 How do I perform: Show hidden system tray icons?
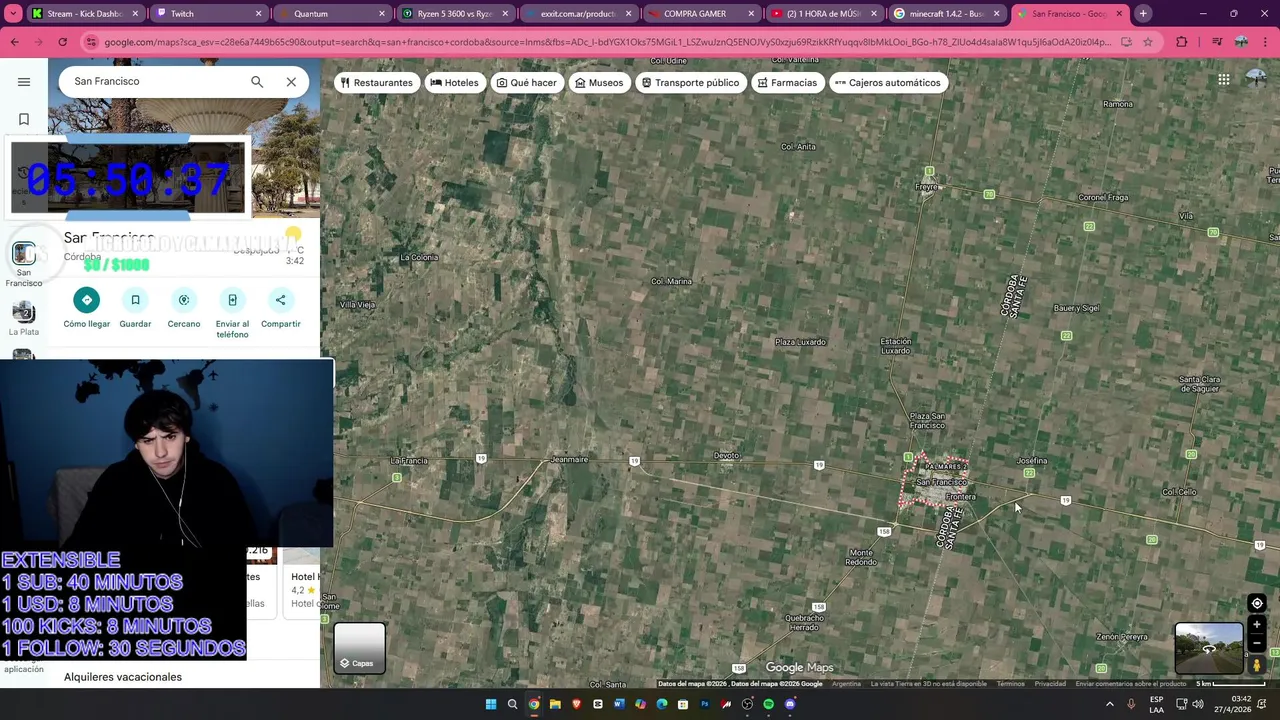click(x=1109, y=704)
